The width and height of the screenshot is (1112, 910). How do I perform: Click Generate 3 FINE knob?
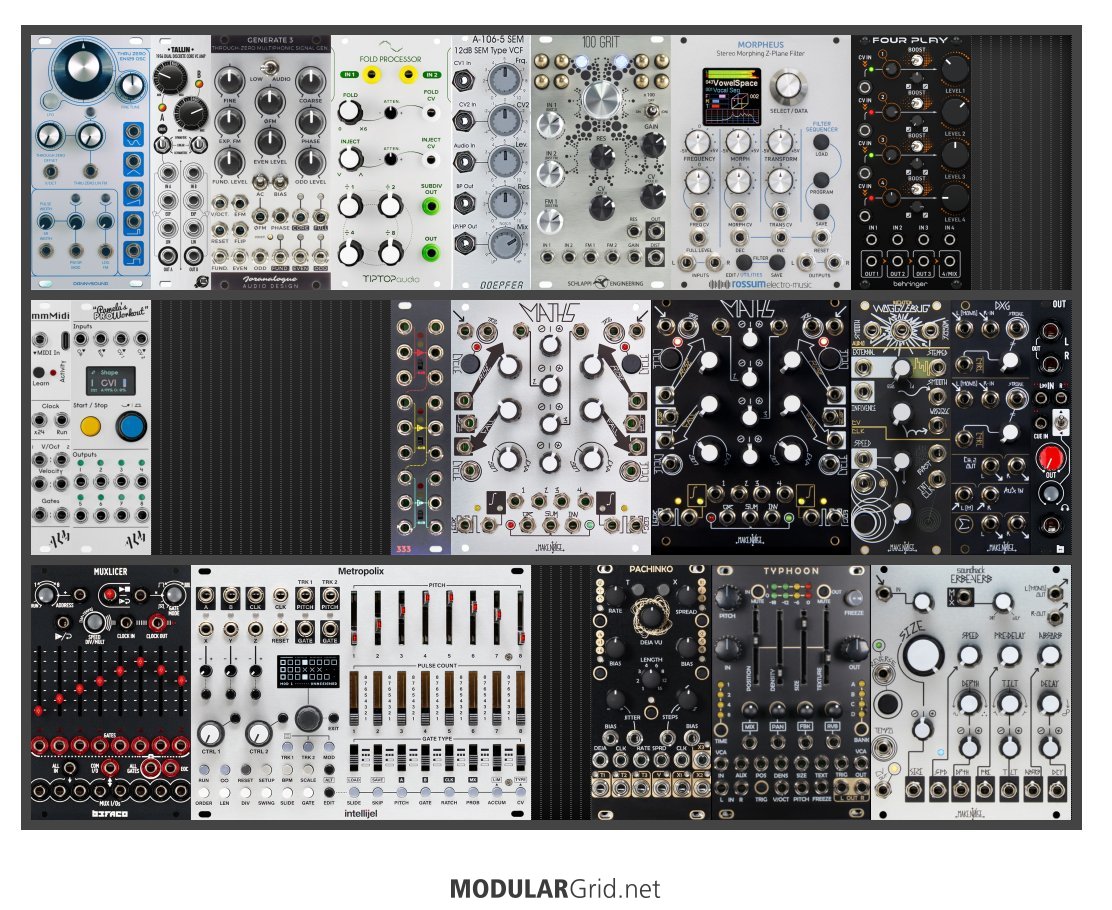click(x=229, y=80)
